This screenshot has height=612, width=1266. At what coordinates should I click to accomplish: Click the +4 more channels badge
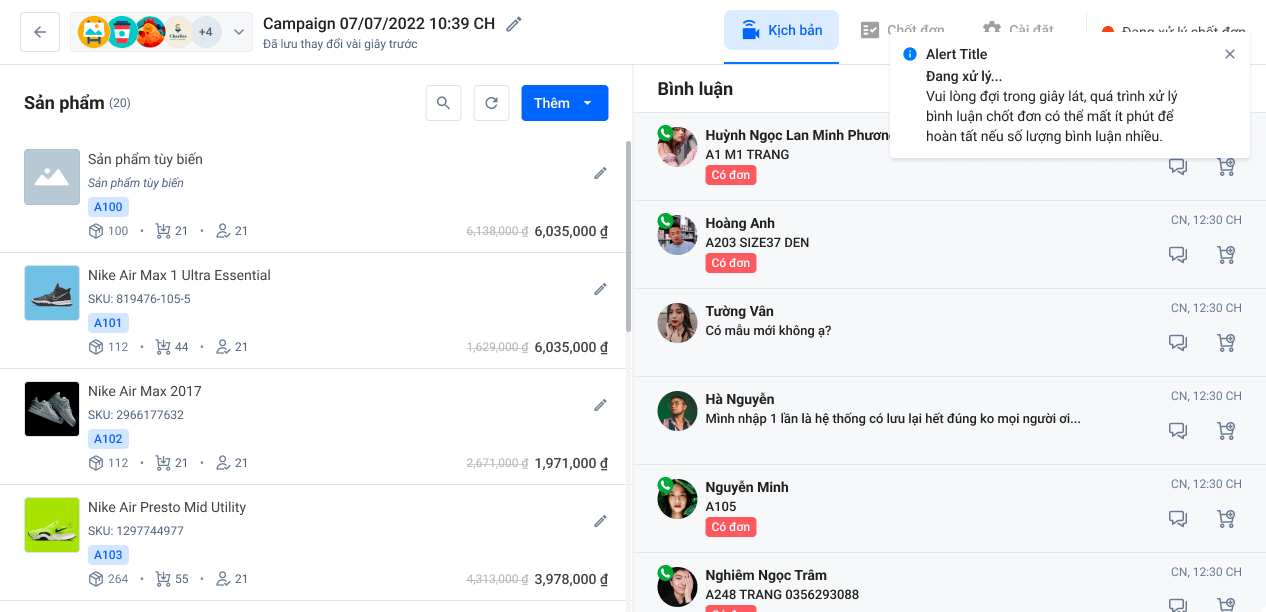(205, 32)
